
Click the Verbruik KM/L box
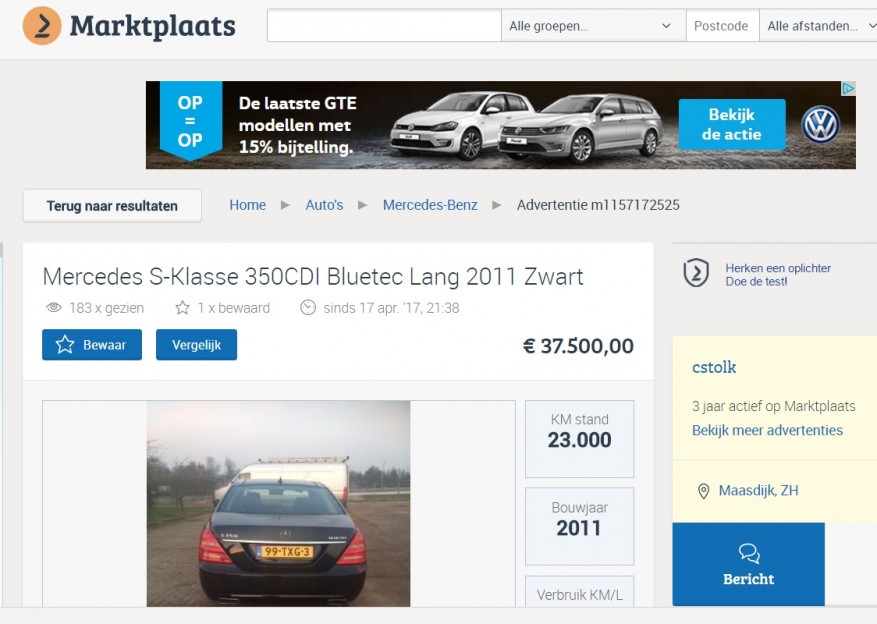[579, 591]
